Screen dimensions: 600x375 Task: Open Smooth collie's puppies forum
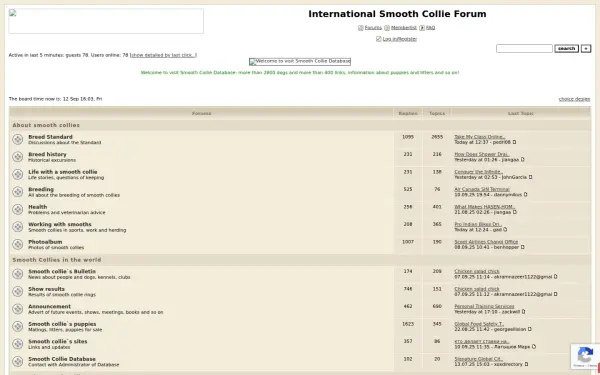coord(62,324)
